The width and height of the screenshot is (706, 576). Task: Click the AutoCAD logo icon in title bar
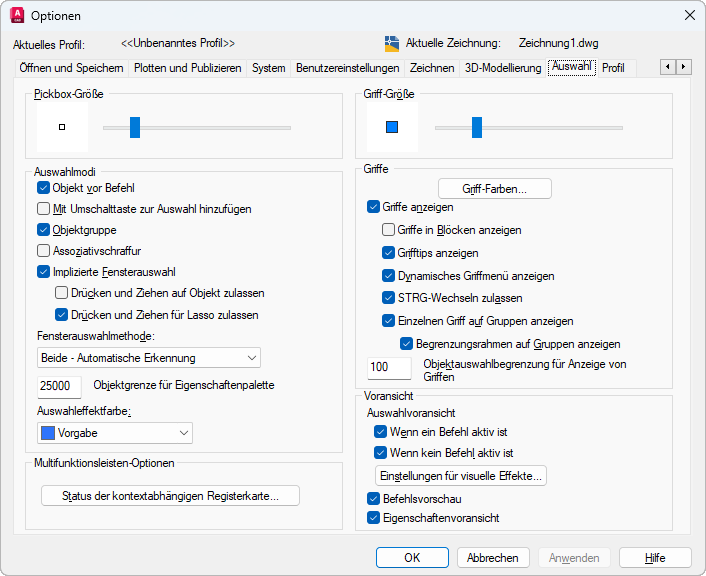(x=16, y=15)
